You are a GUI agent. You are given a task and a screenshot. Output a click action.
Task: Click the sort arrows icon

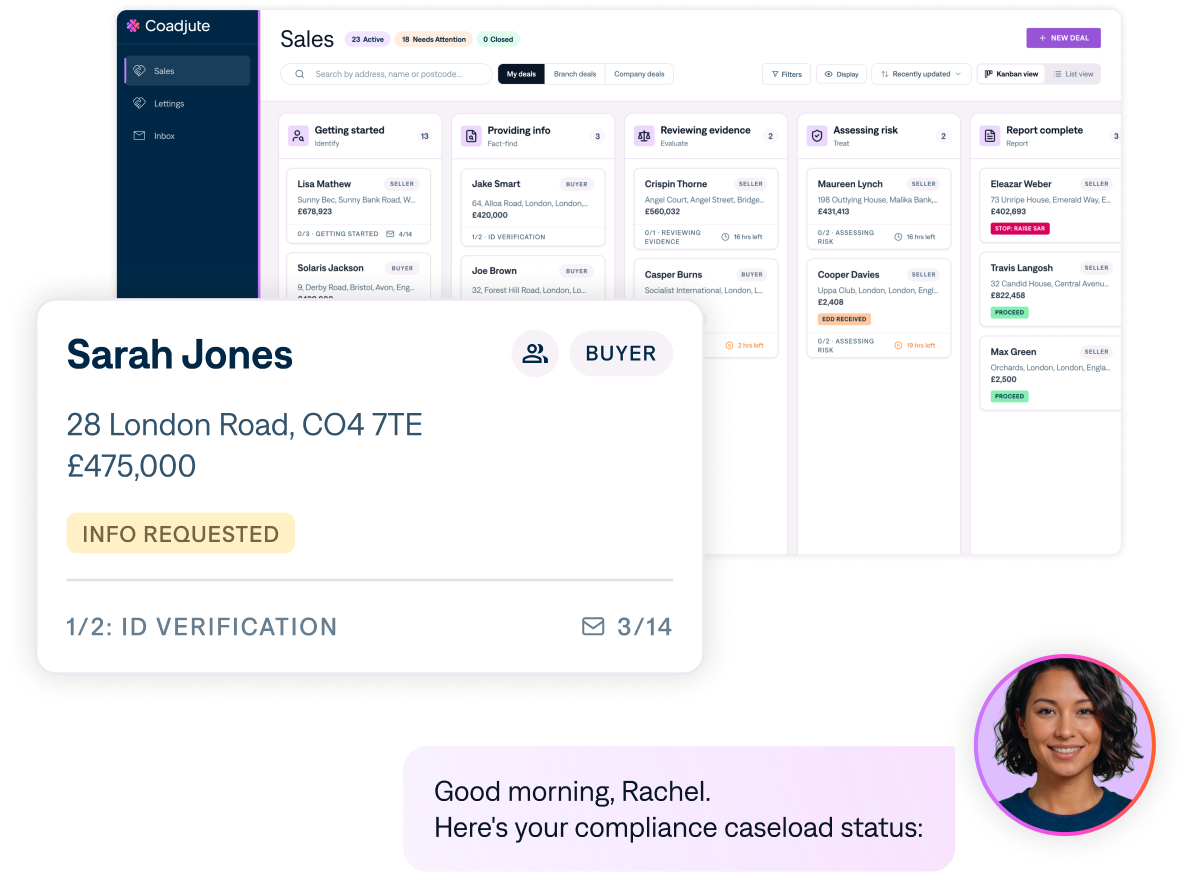(x=885, y=74)
